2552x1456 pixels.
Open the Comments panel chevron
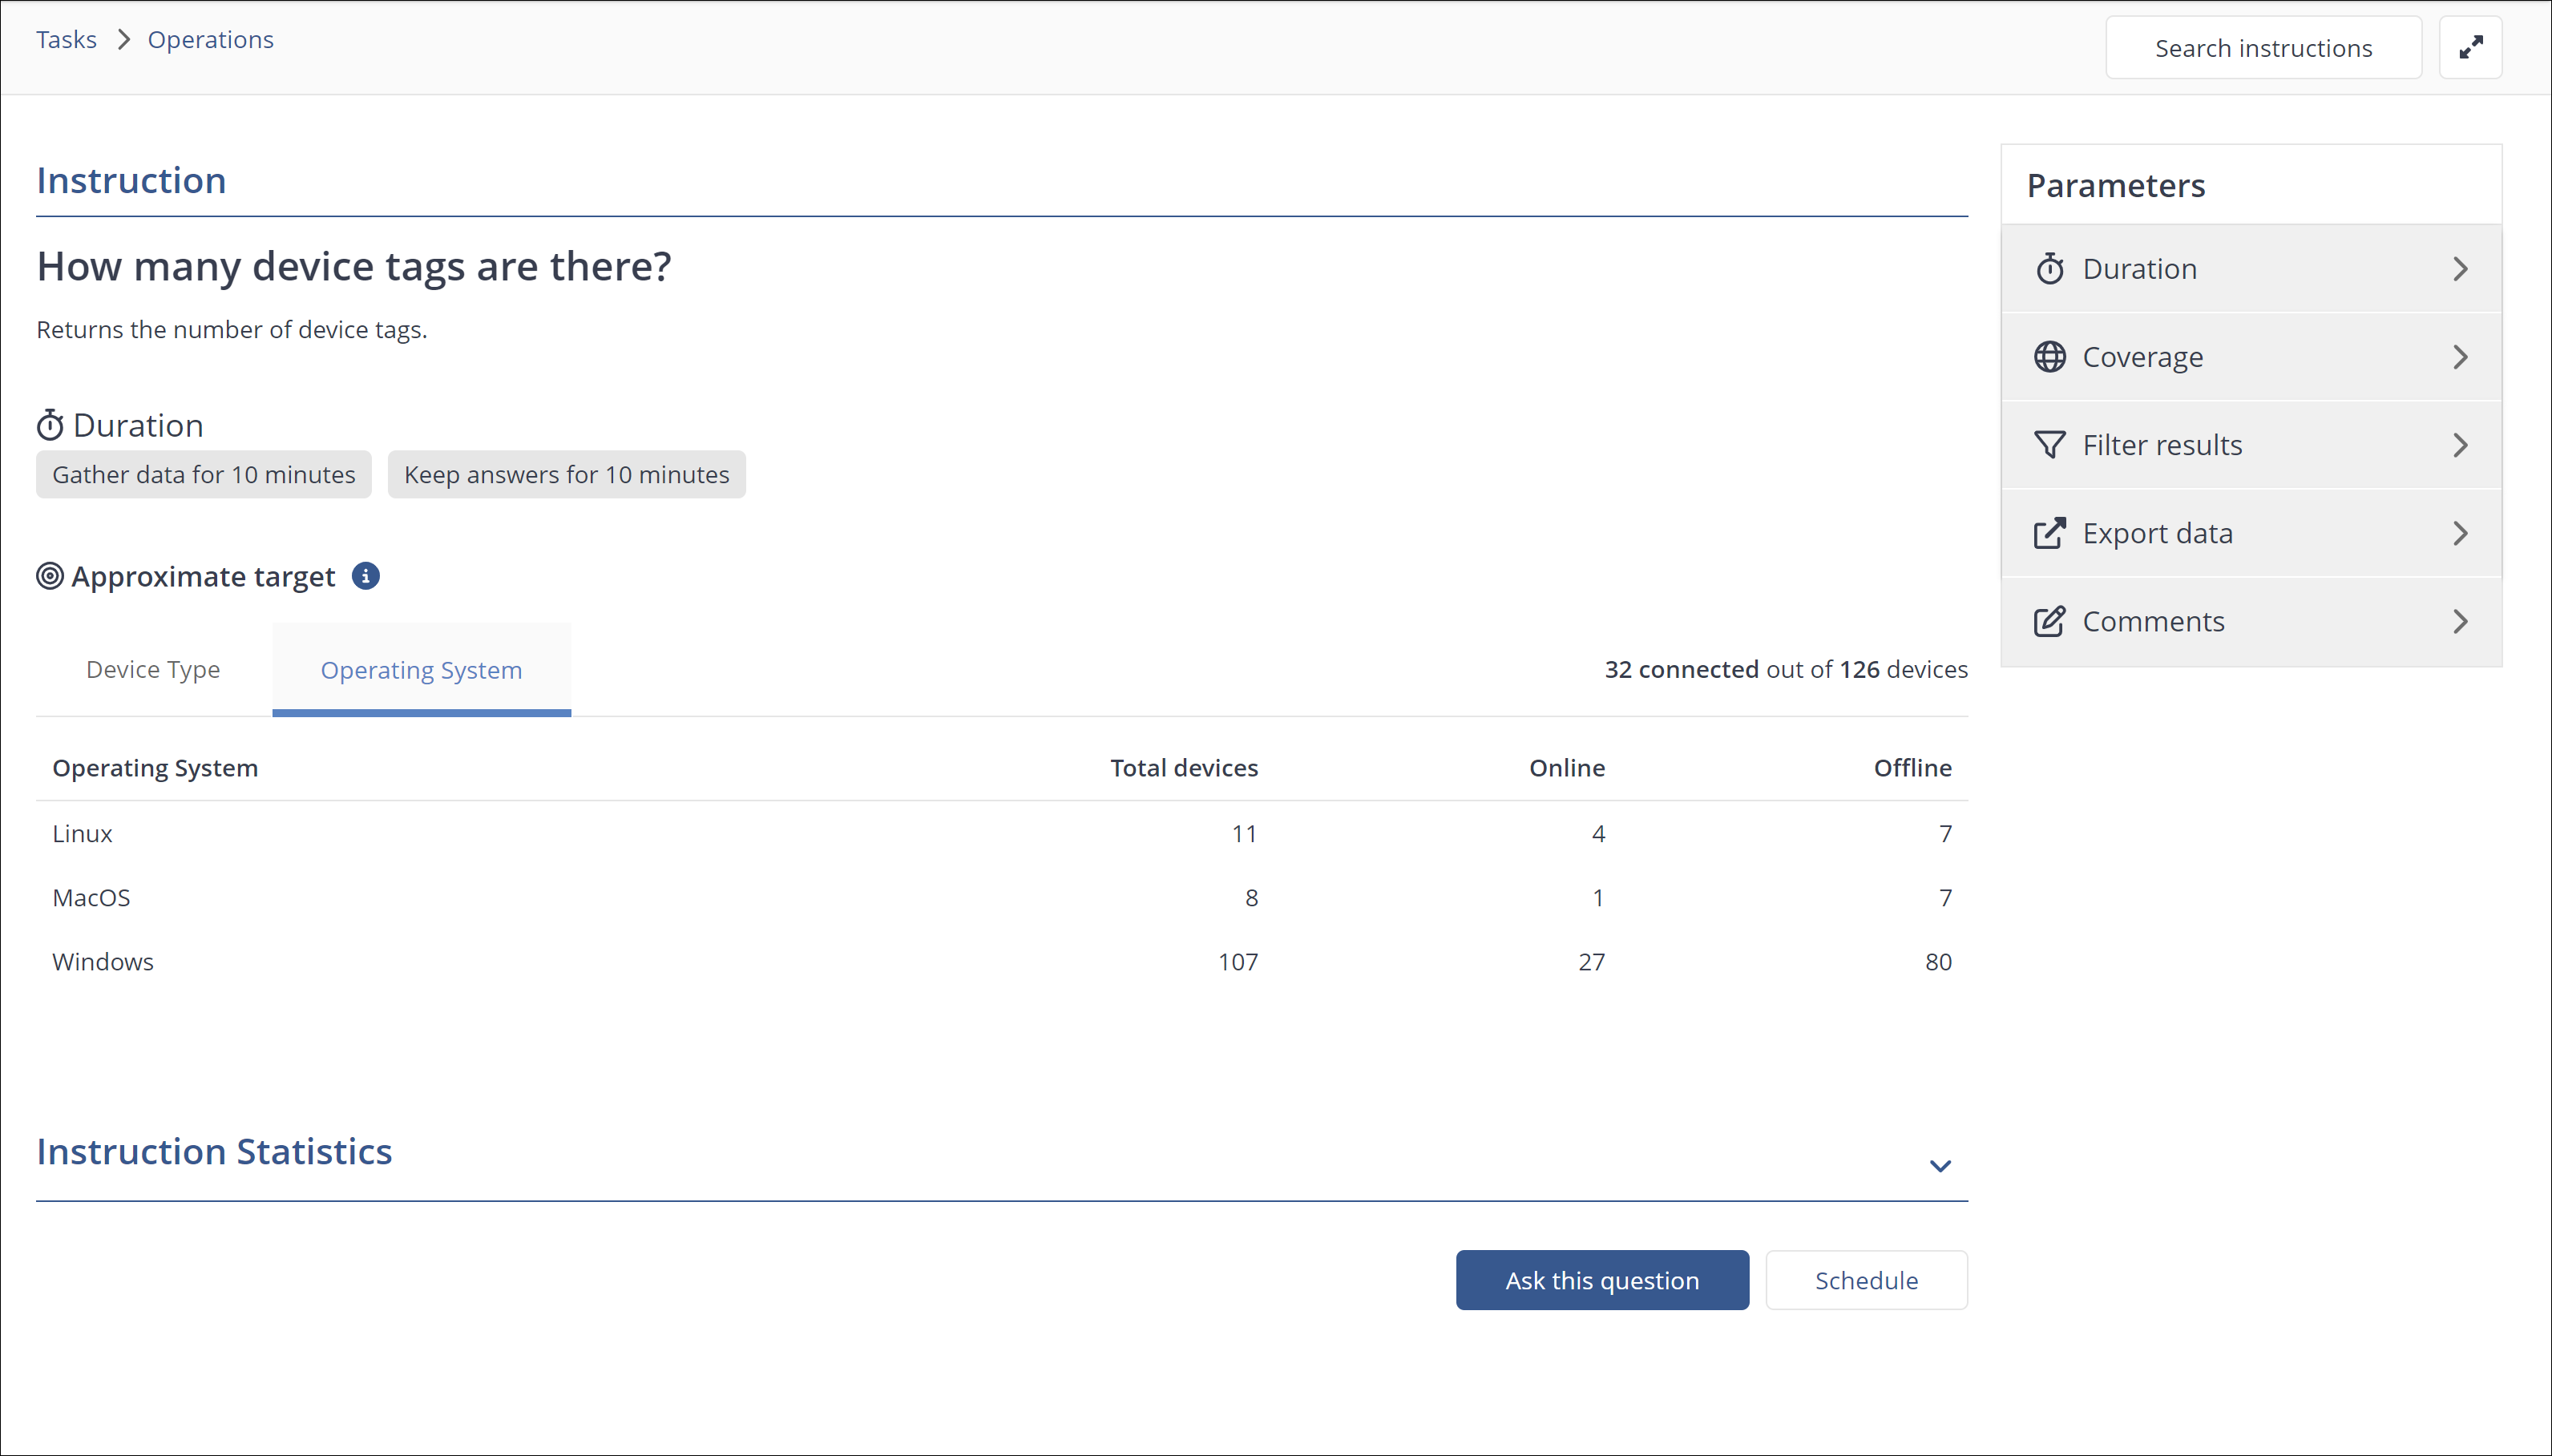pyautogui.click(x=2460, y=621)
